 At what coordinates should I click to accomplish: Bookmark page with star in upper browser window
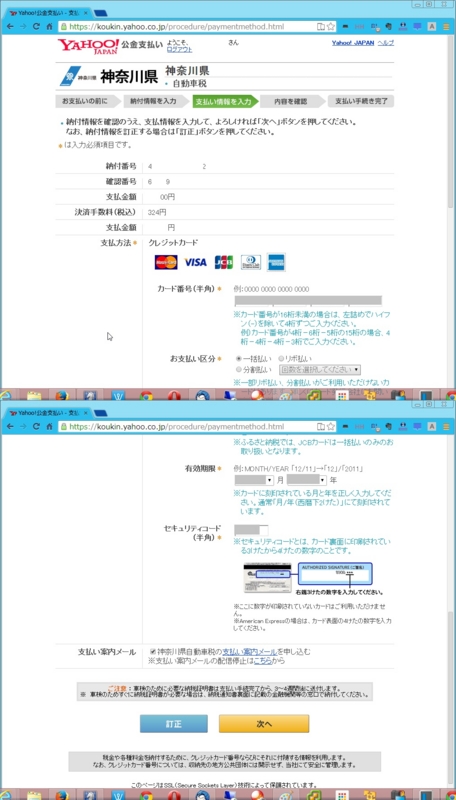coord(331,27)
